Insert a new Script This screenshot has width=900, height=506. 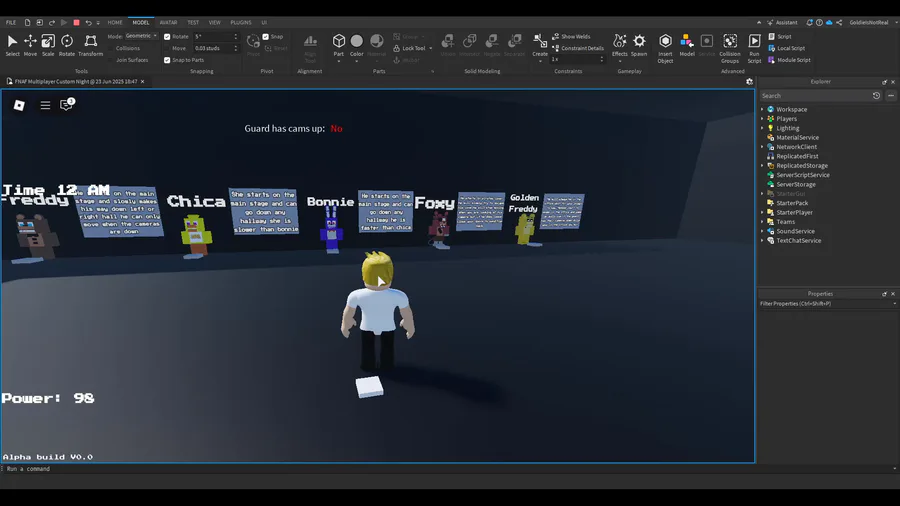[779, 36]
